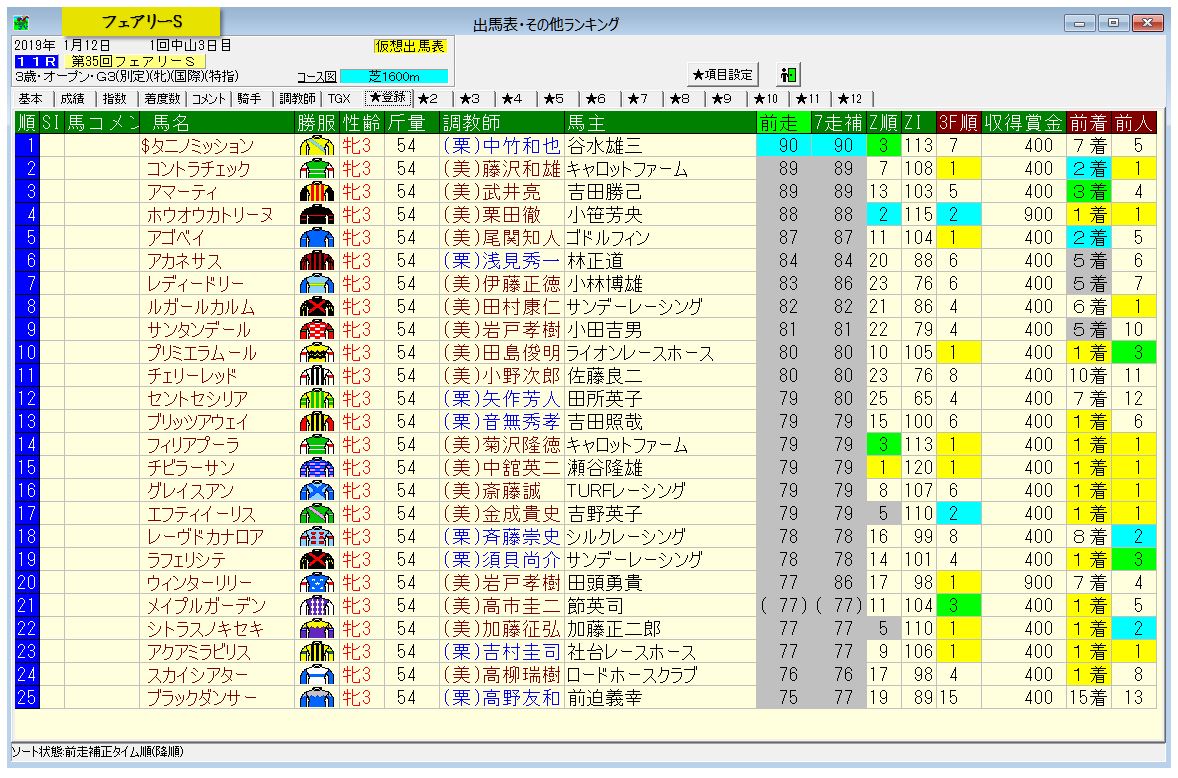Image resolution: width=1178 pixels, height=778 pixels.
Task: Sort by the 前走 column header
Action: (x=784, y=122)
